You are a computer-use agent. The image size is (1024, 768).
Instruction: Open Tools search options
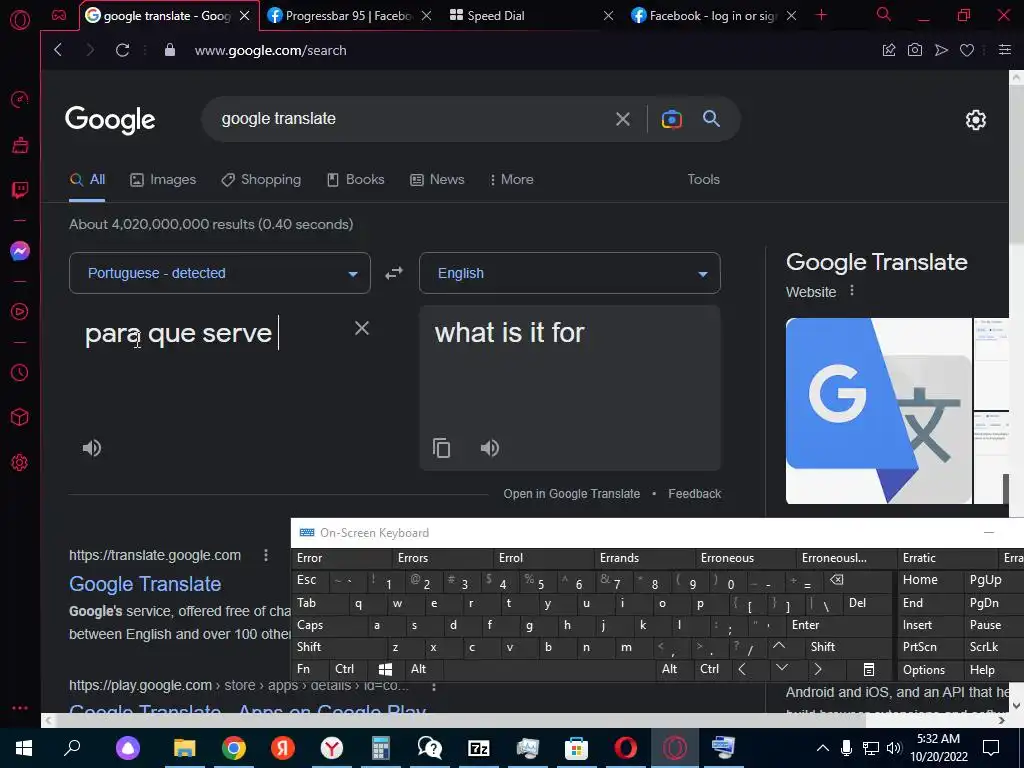coord(703,180)
